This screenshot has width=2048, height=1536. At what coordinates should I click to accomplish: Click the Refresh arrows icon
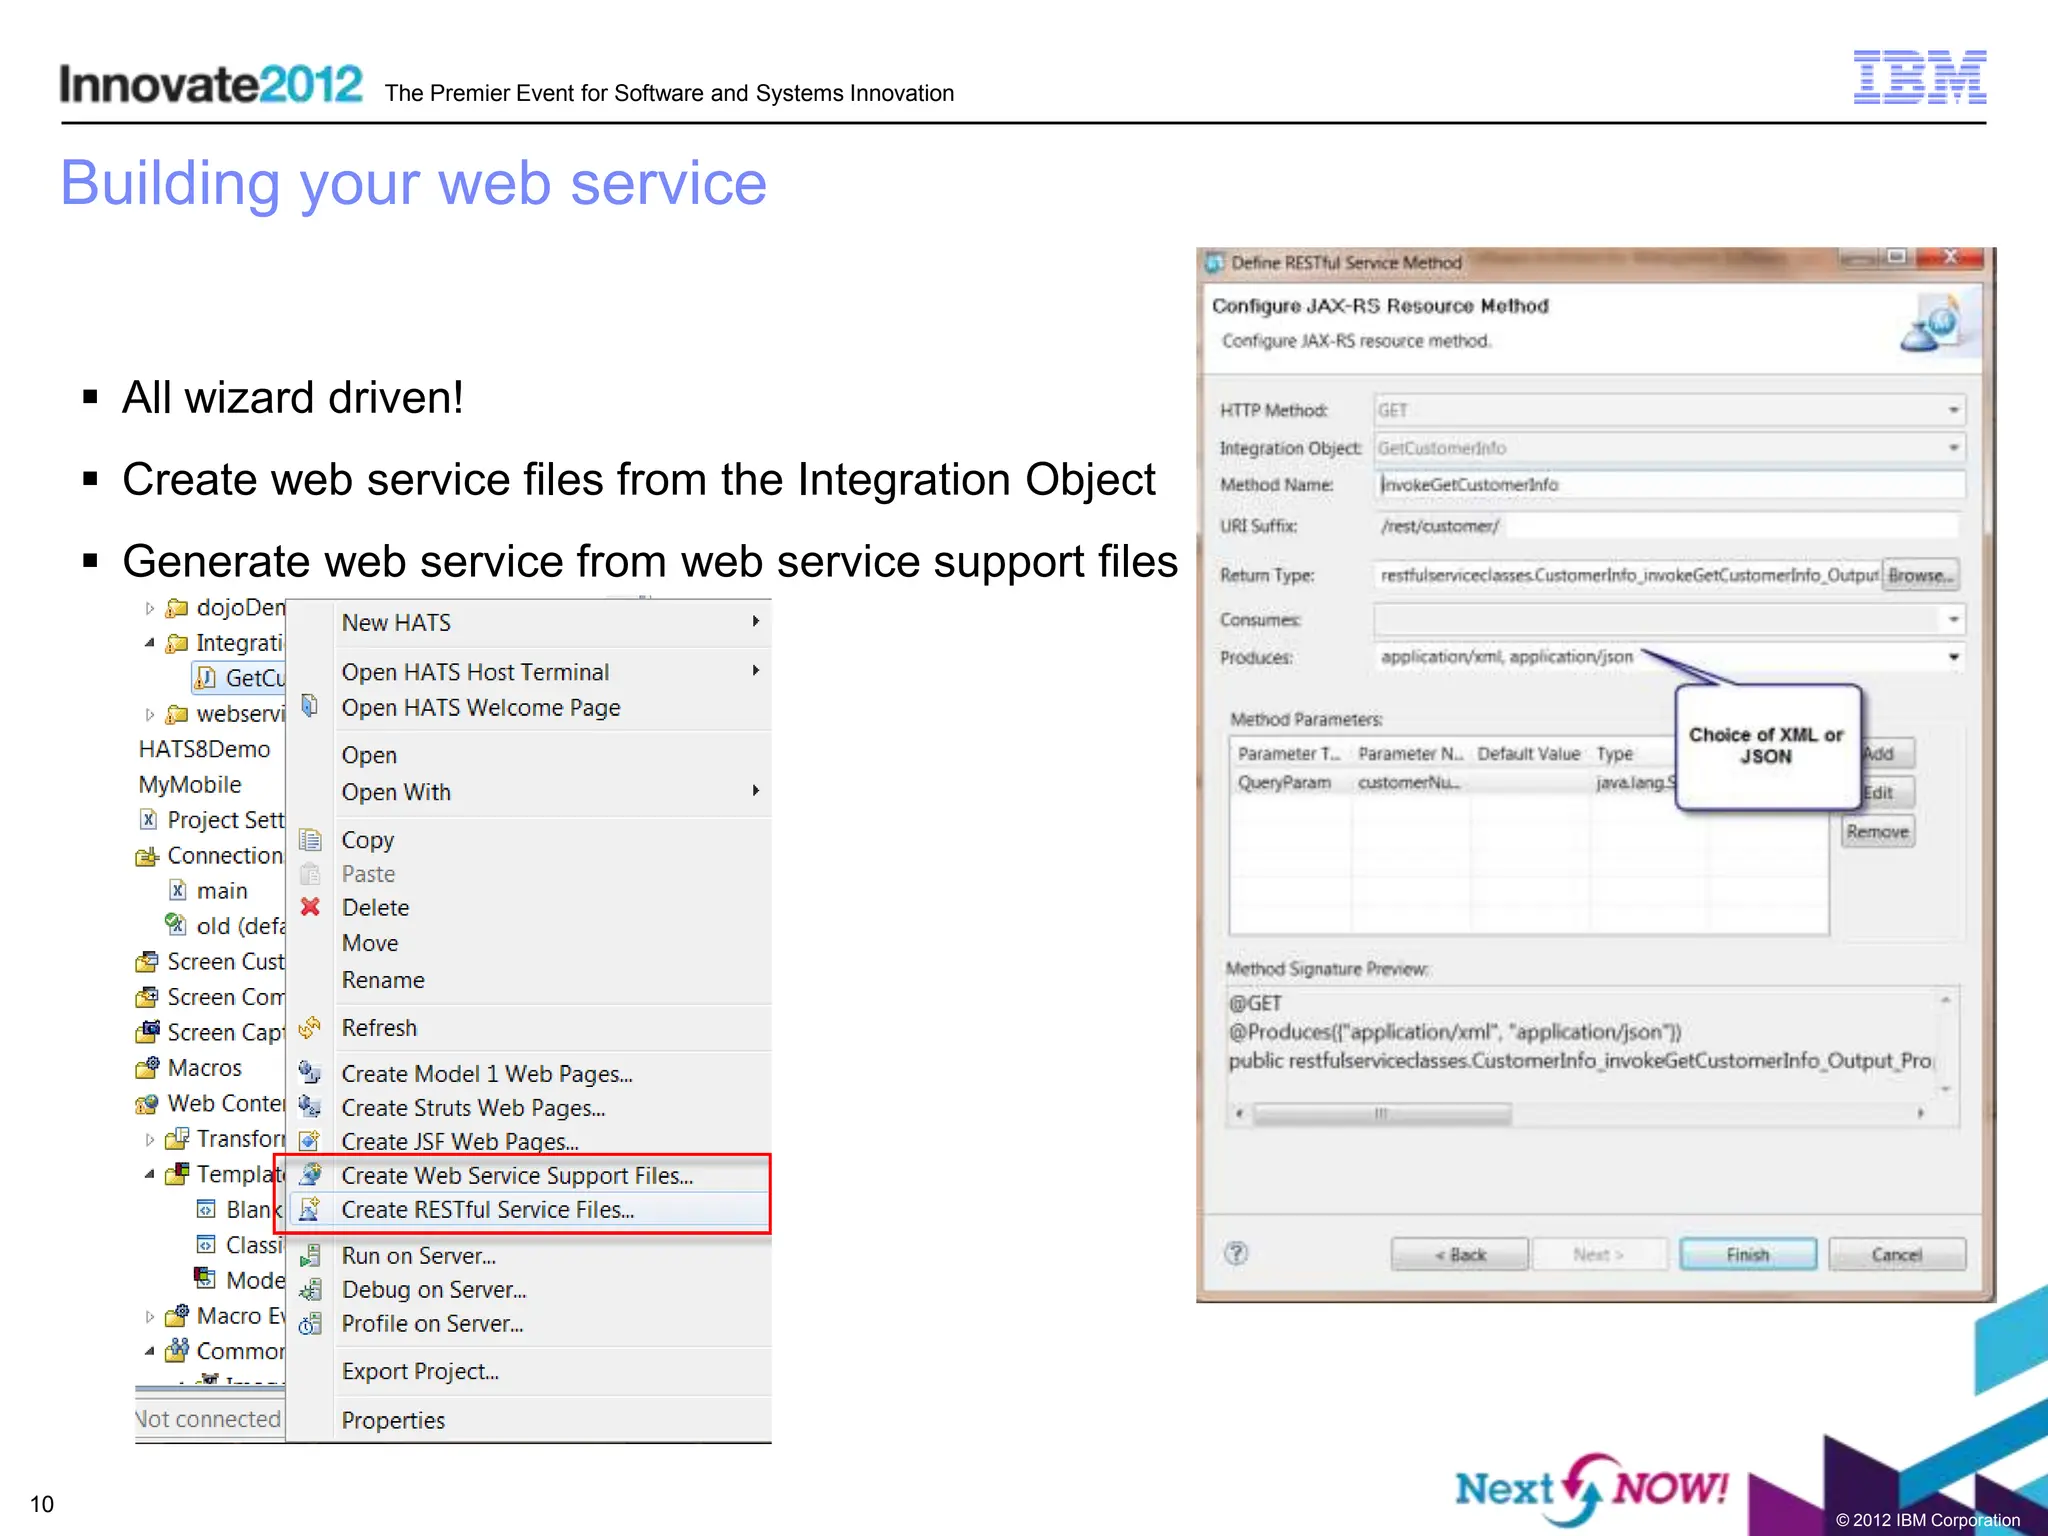tap(310, 1027)
